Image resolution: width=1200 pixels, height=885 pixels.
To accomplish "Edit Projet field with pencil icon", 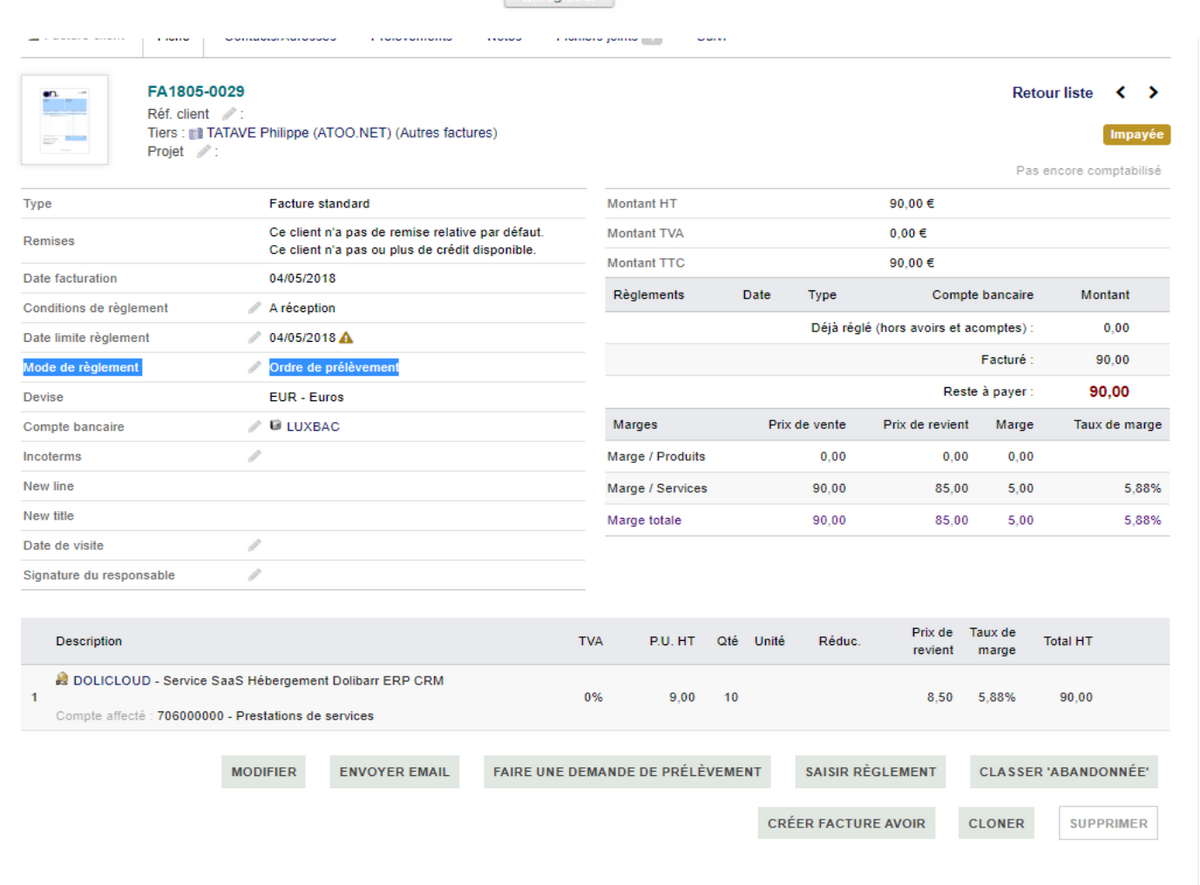I will pyautogui.click(x=204, y=151).
